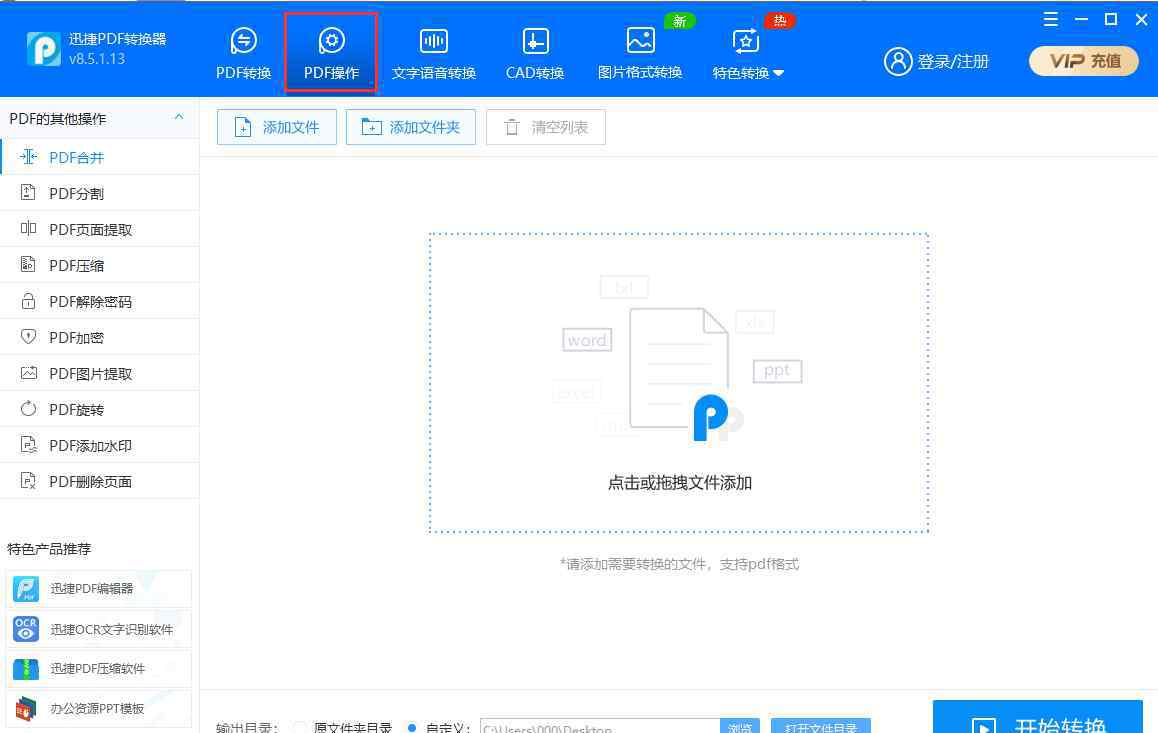Image resolution: width=1158 pixels, height=733 pixels.
Task: Click the 浏览 browse button
Action: (x=739, y=726)
